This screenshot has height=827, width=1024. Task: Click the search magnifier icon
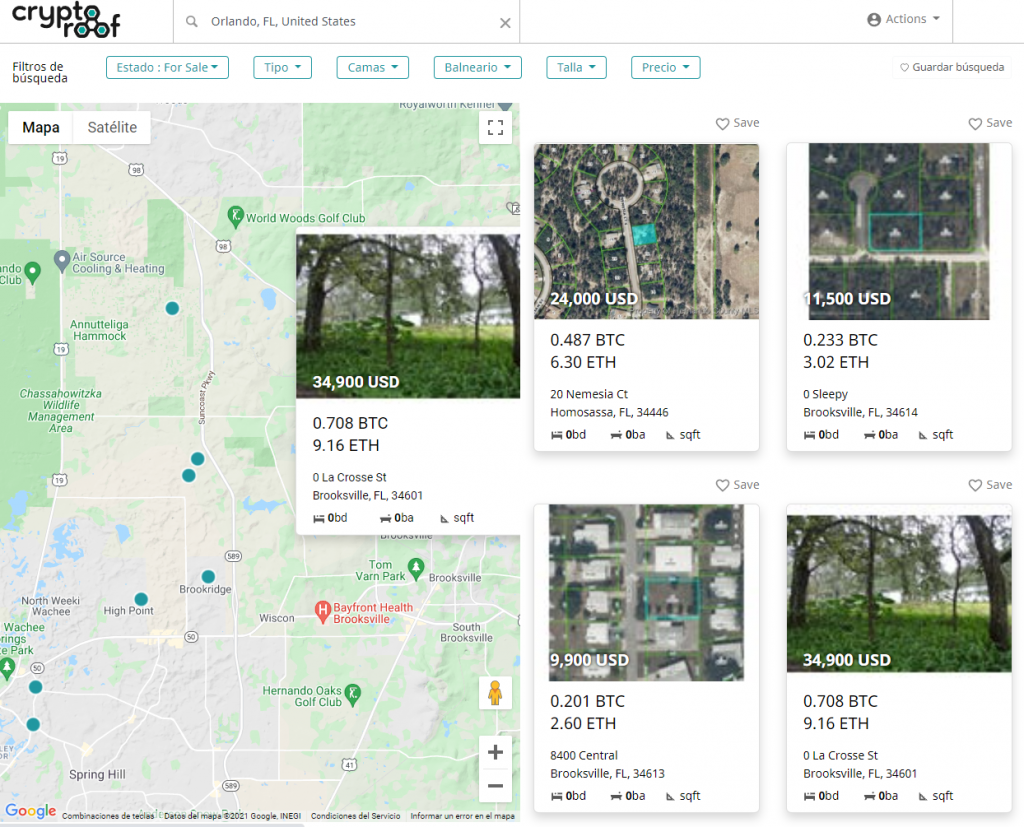[x=192, y=22]
